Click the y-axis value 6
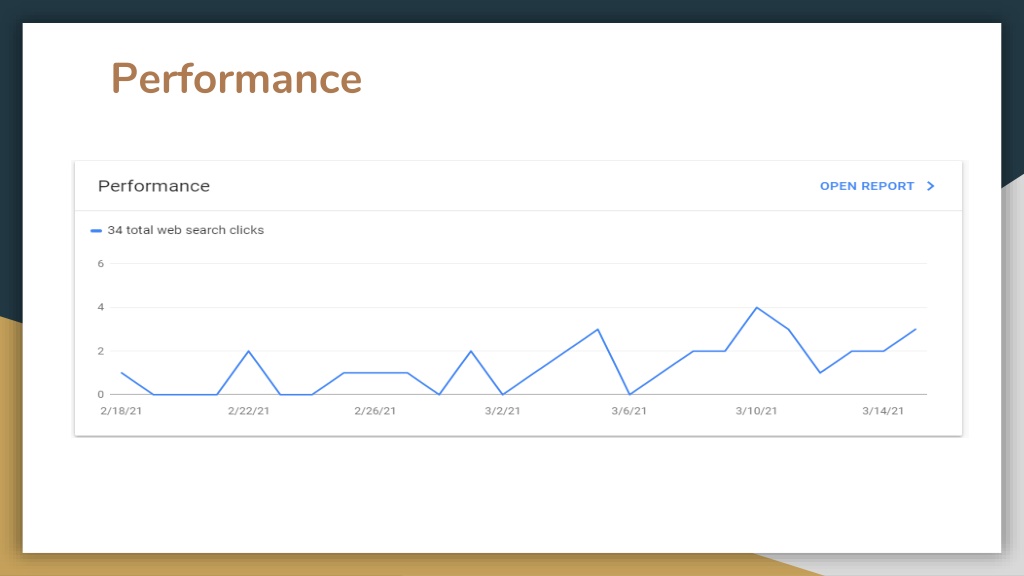1024x576 pixels. click(101, 264)
